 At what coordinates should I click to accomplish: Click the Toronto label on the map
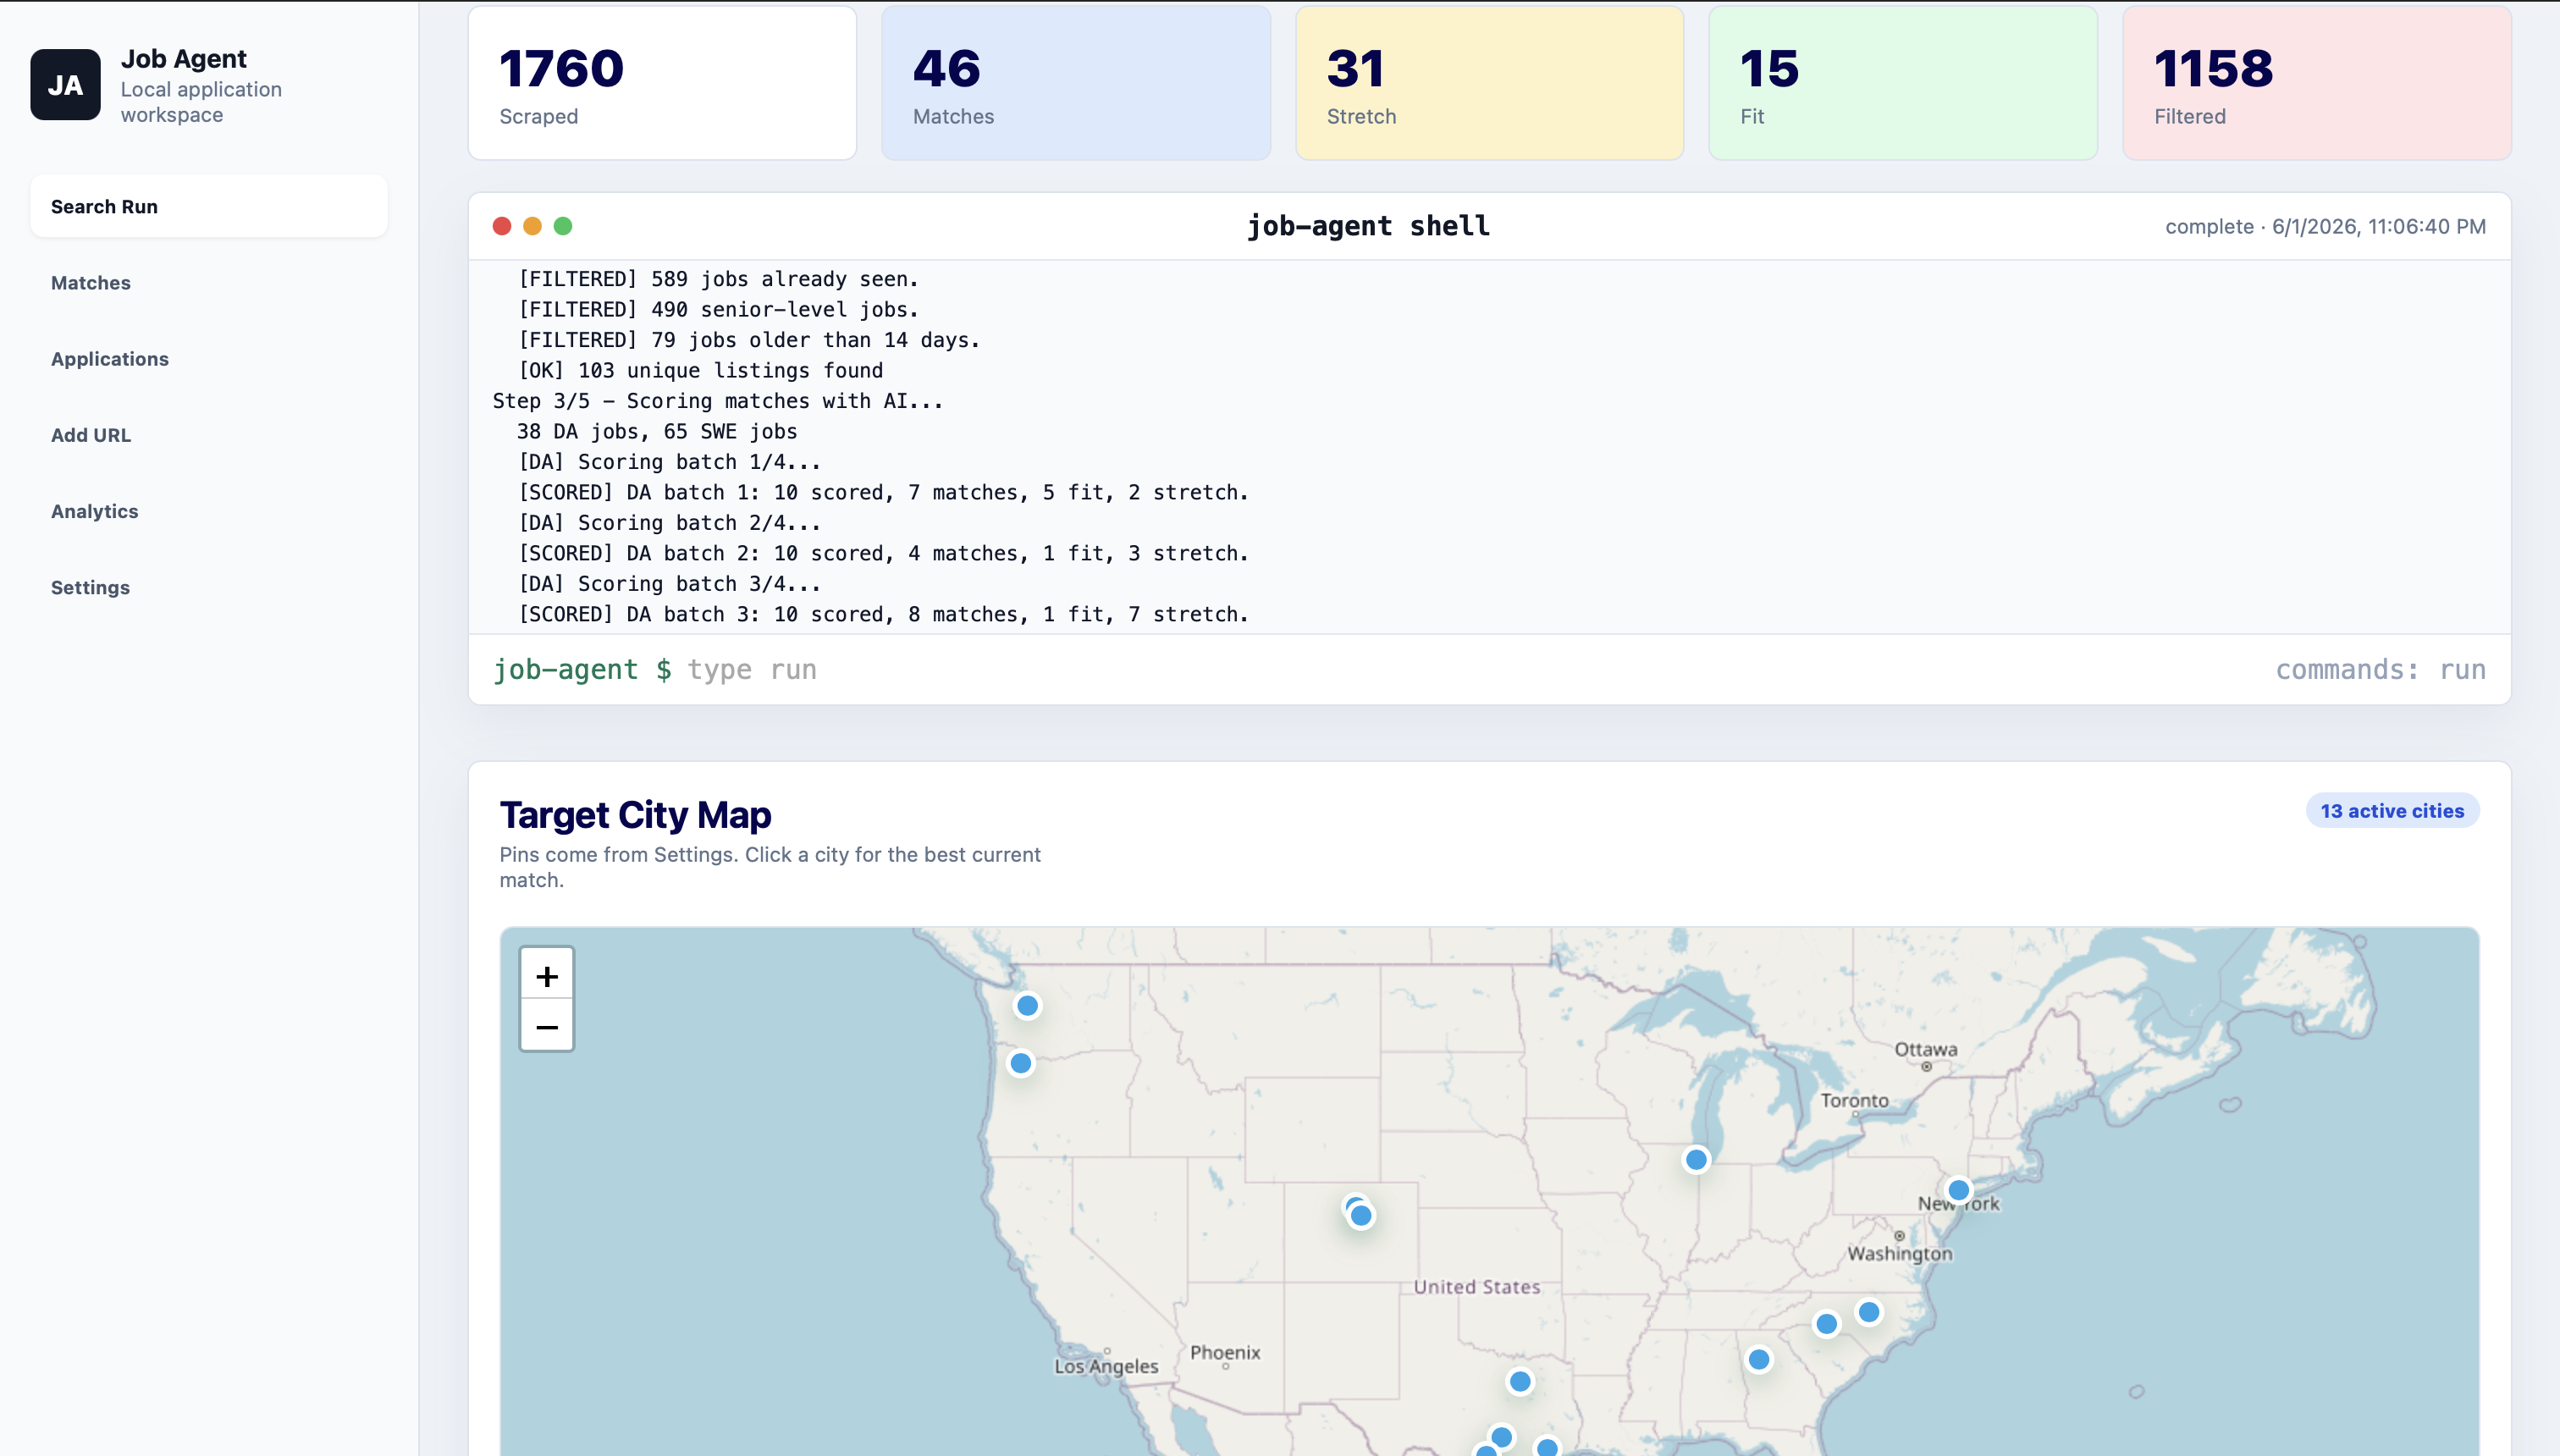(x=1854, y=1101)
